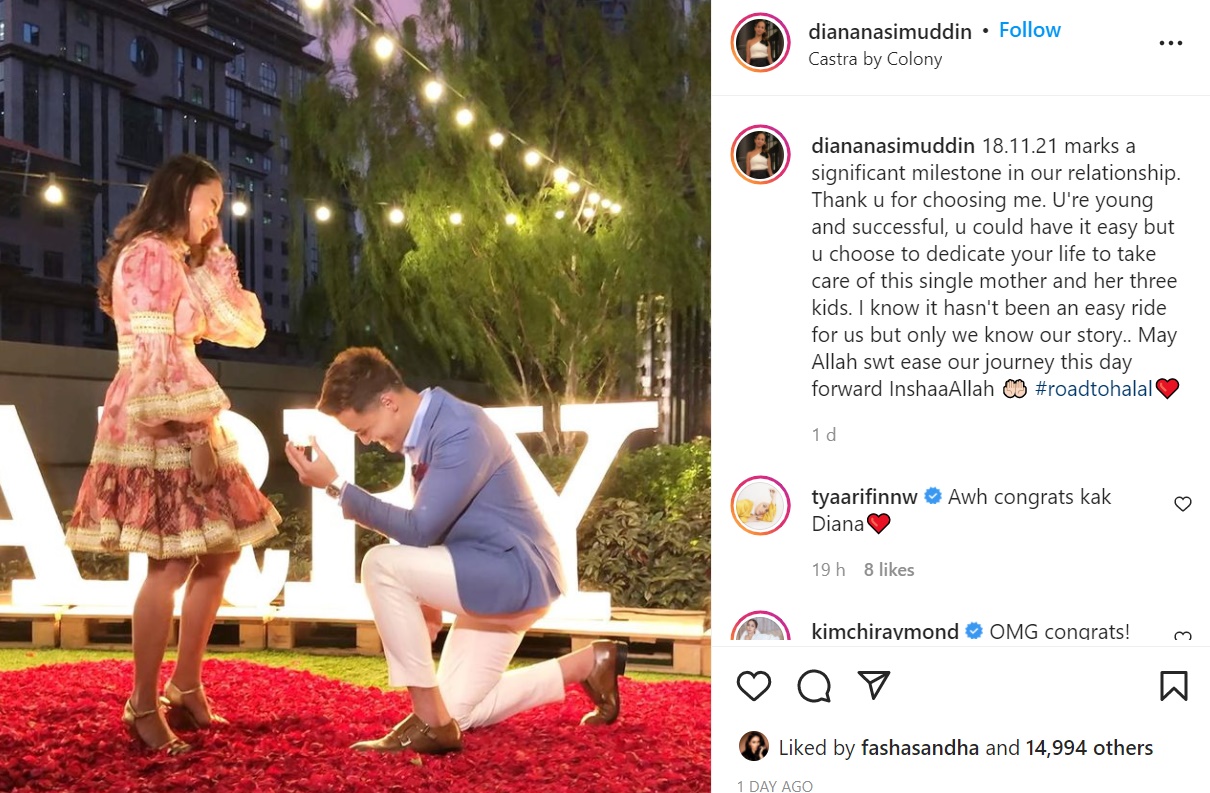Open kimchiraymond username link
Image resolution: width=1210 pixels, height=793 pixels.
pyautogui.click(x=885, y=632)
